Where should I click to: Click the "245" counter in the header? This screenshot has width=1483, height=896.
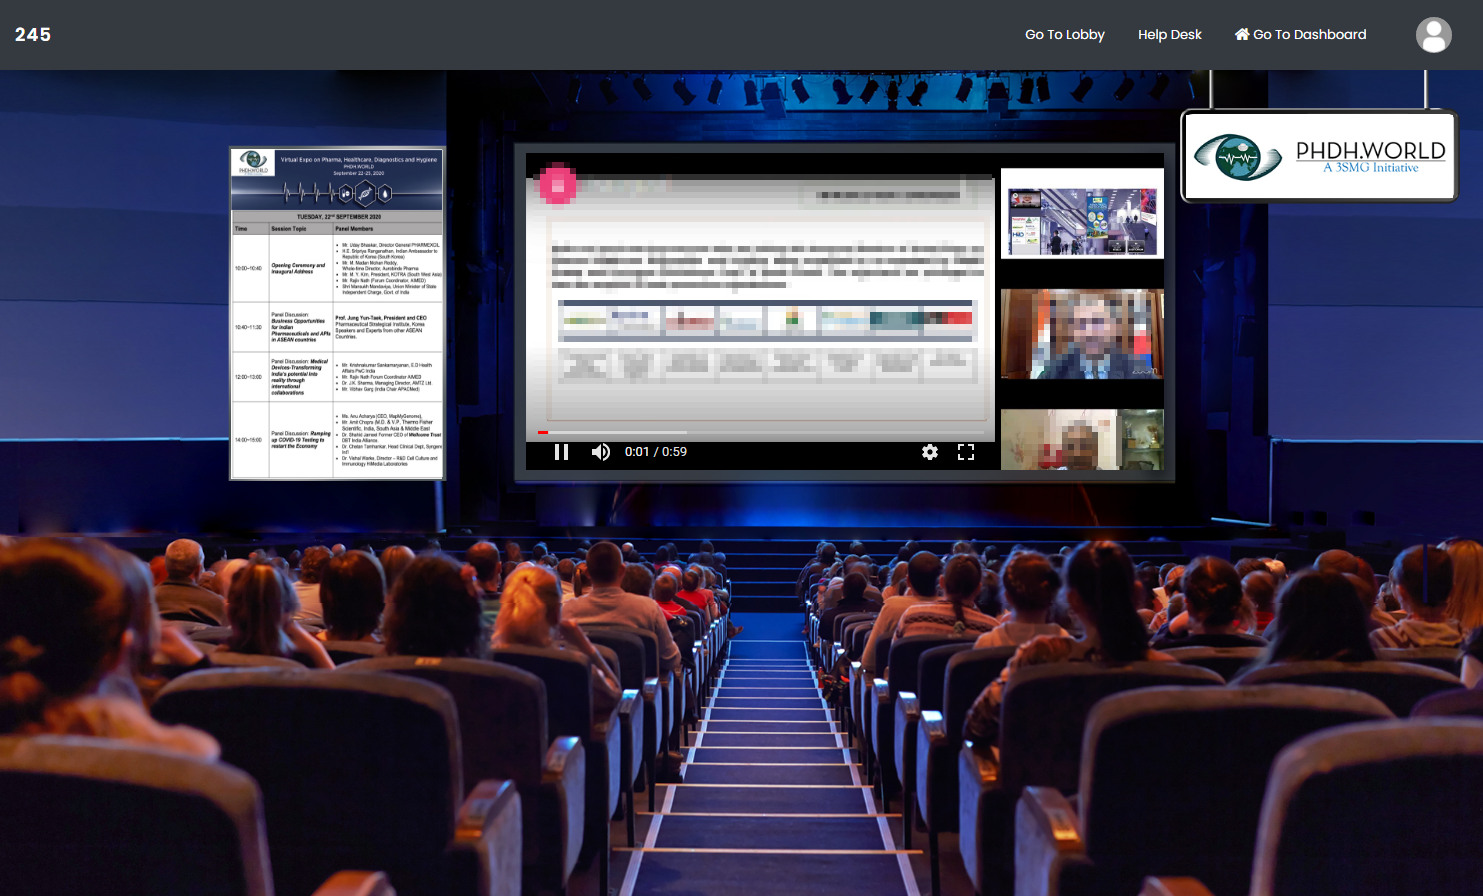point(33,35)
